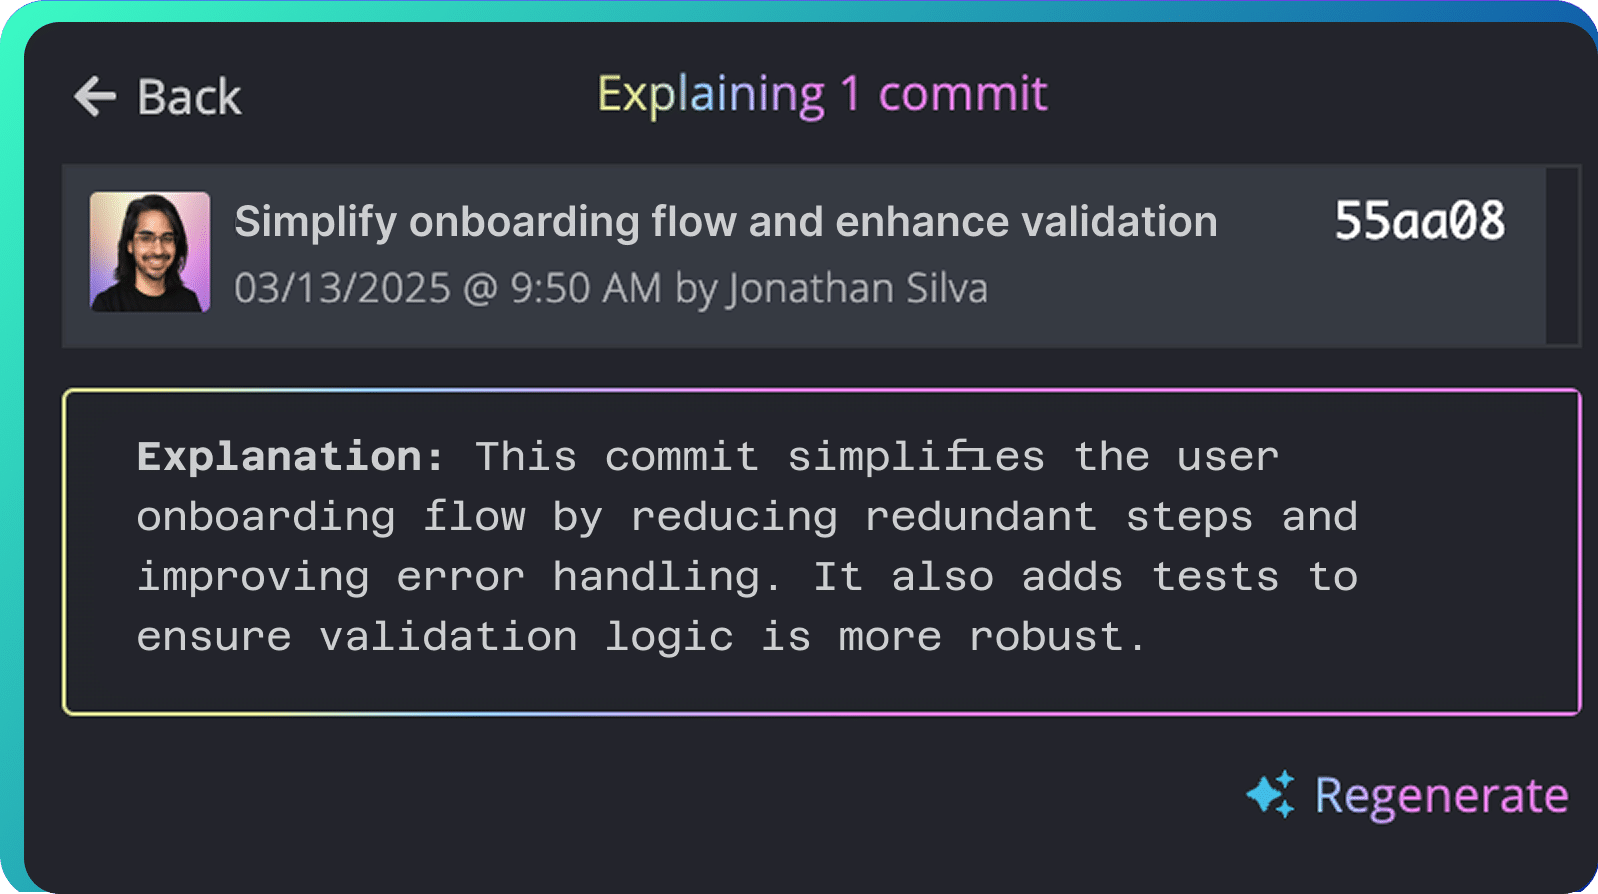1598x894 pixels.
Task: Click the word 'simplifies' in the explanation
Action: pyautogui.click(x=916, y=457)
